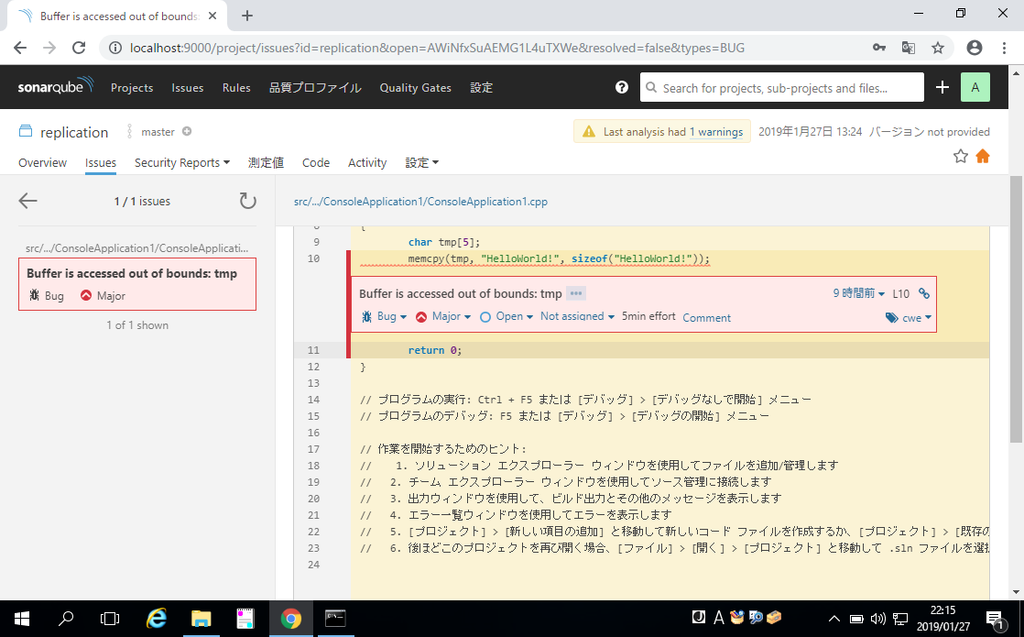The height and width of the screenshot is (637, 1024).
Task: Click the plus icon next to master branch
Action: pos(187,131)
